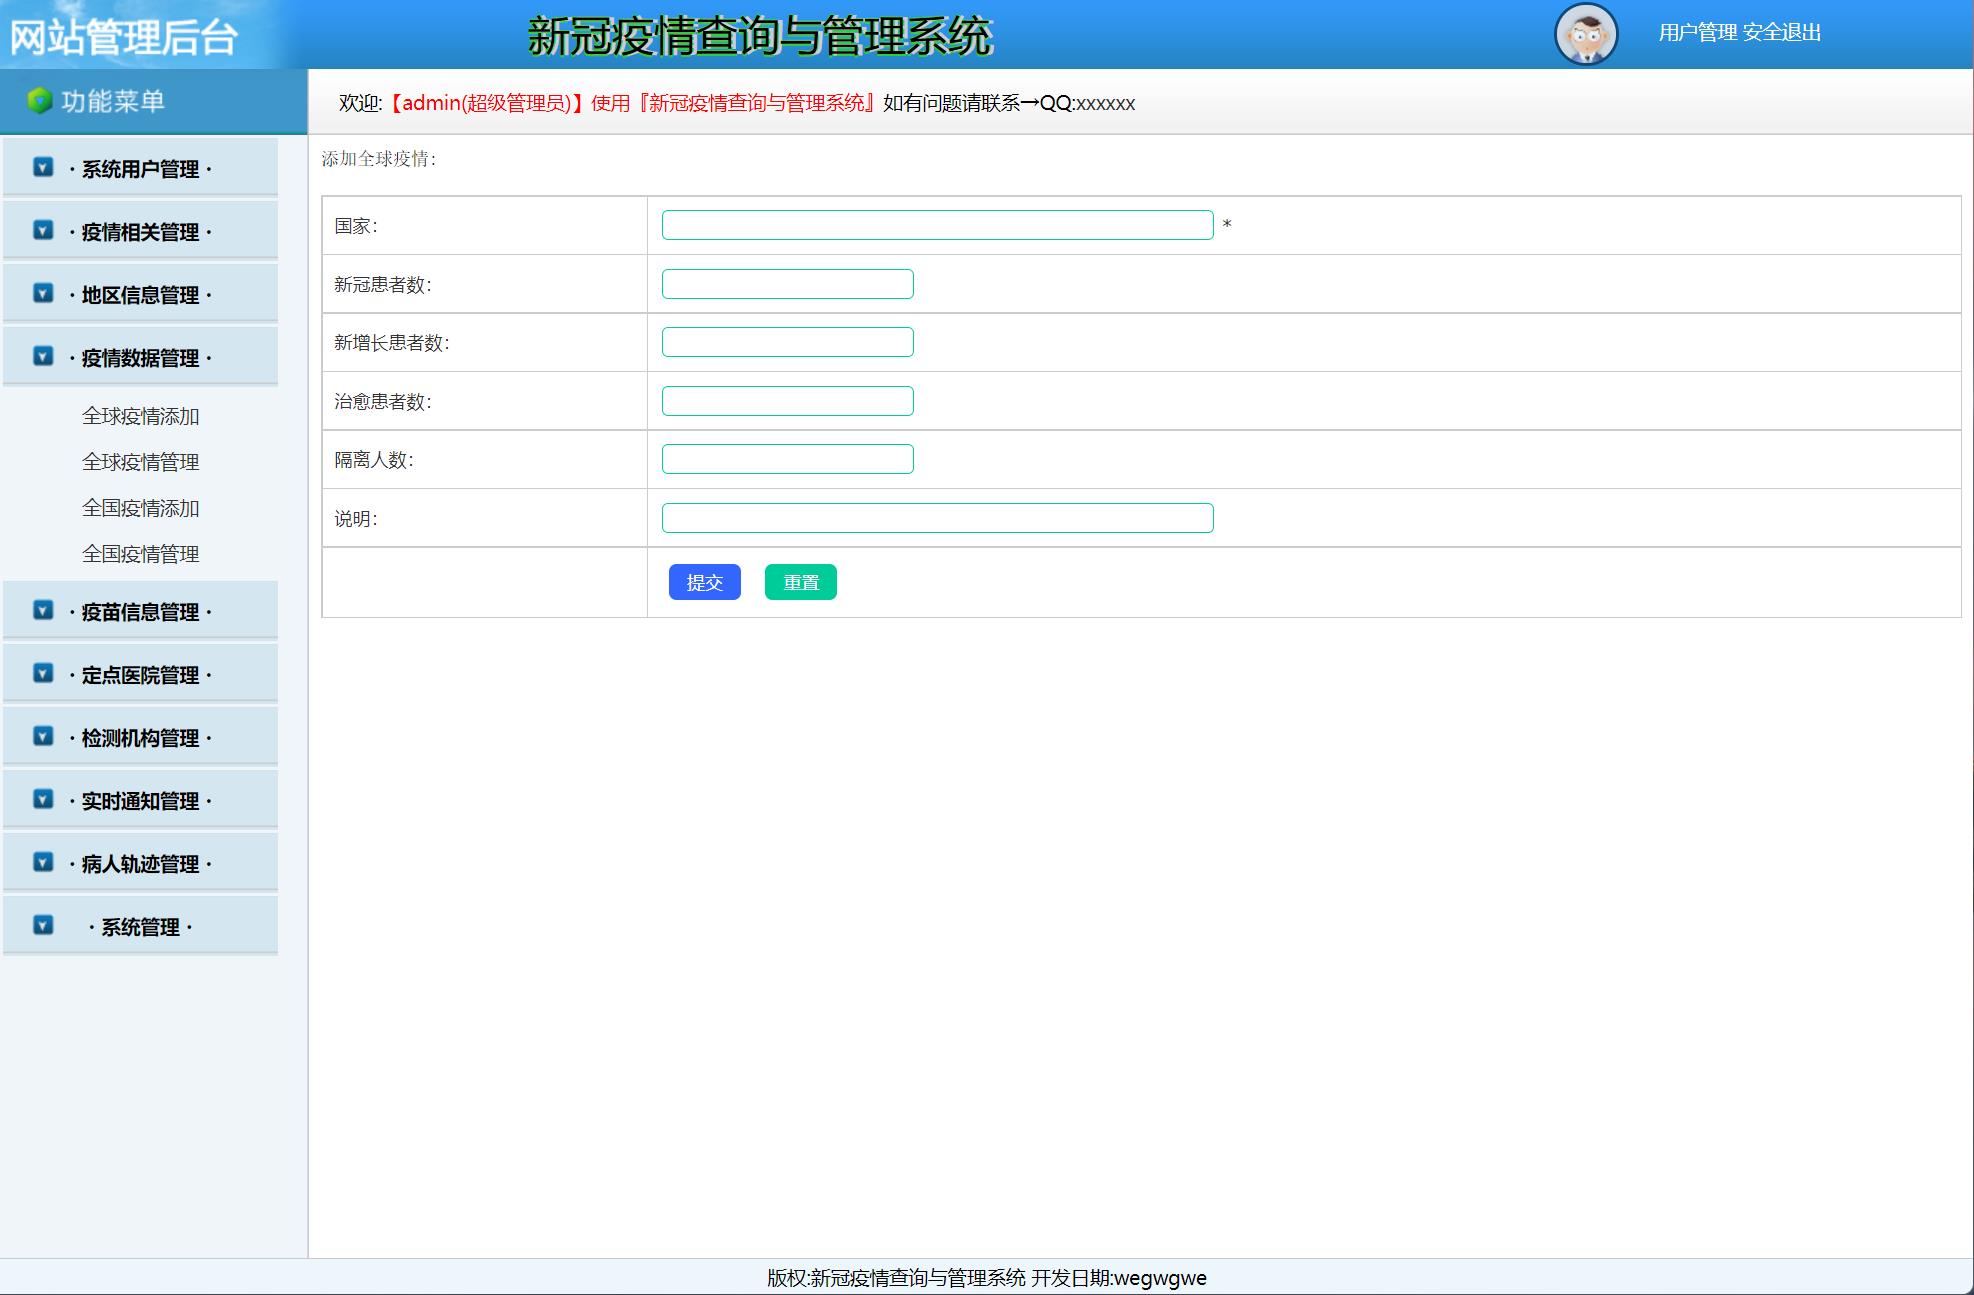The image size is (1974, 1295).
Task: Click the arrow icon beside 定点医院管理
Action: click(x=41, y=674)
